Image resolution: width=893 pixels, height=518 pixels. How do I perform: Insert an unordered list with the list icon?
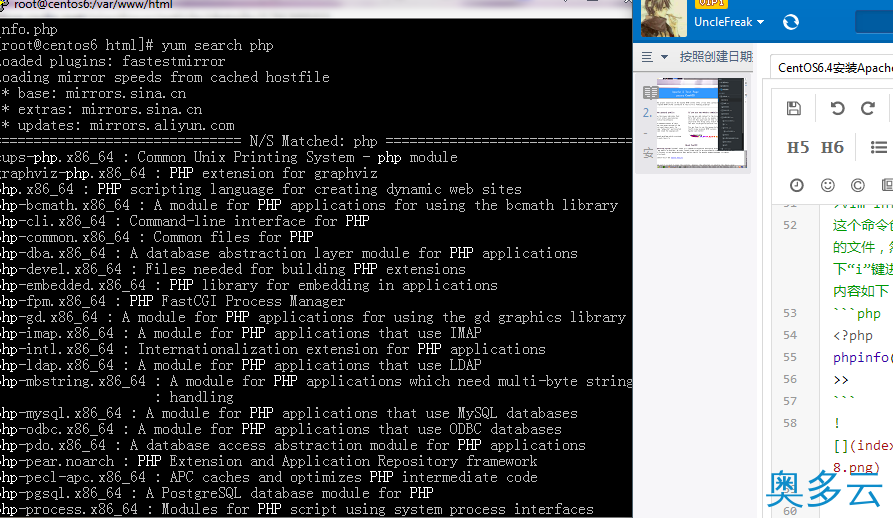pyautogui.click(x=879, y=147)
